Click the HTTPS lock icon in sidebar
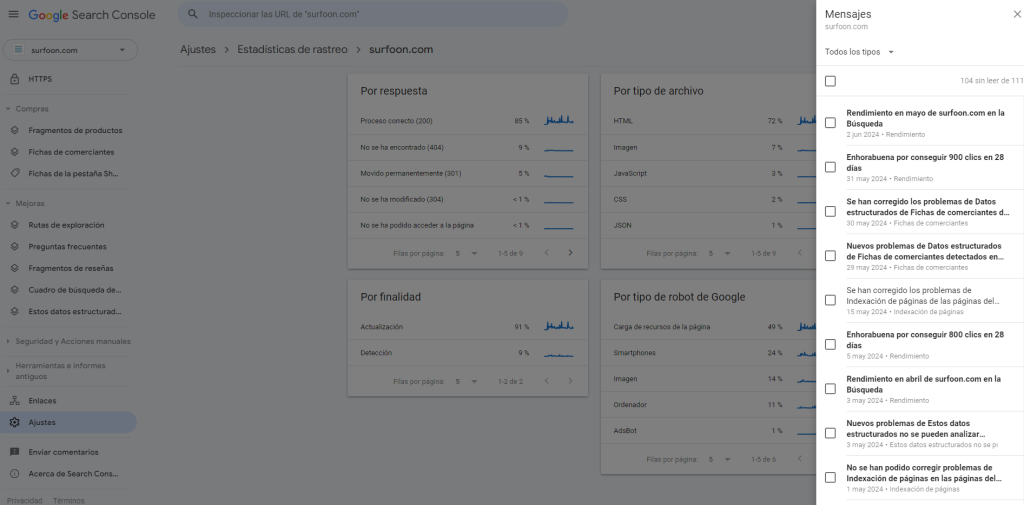This screenshot has width=1024, height=505. tap(14, 79)
